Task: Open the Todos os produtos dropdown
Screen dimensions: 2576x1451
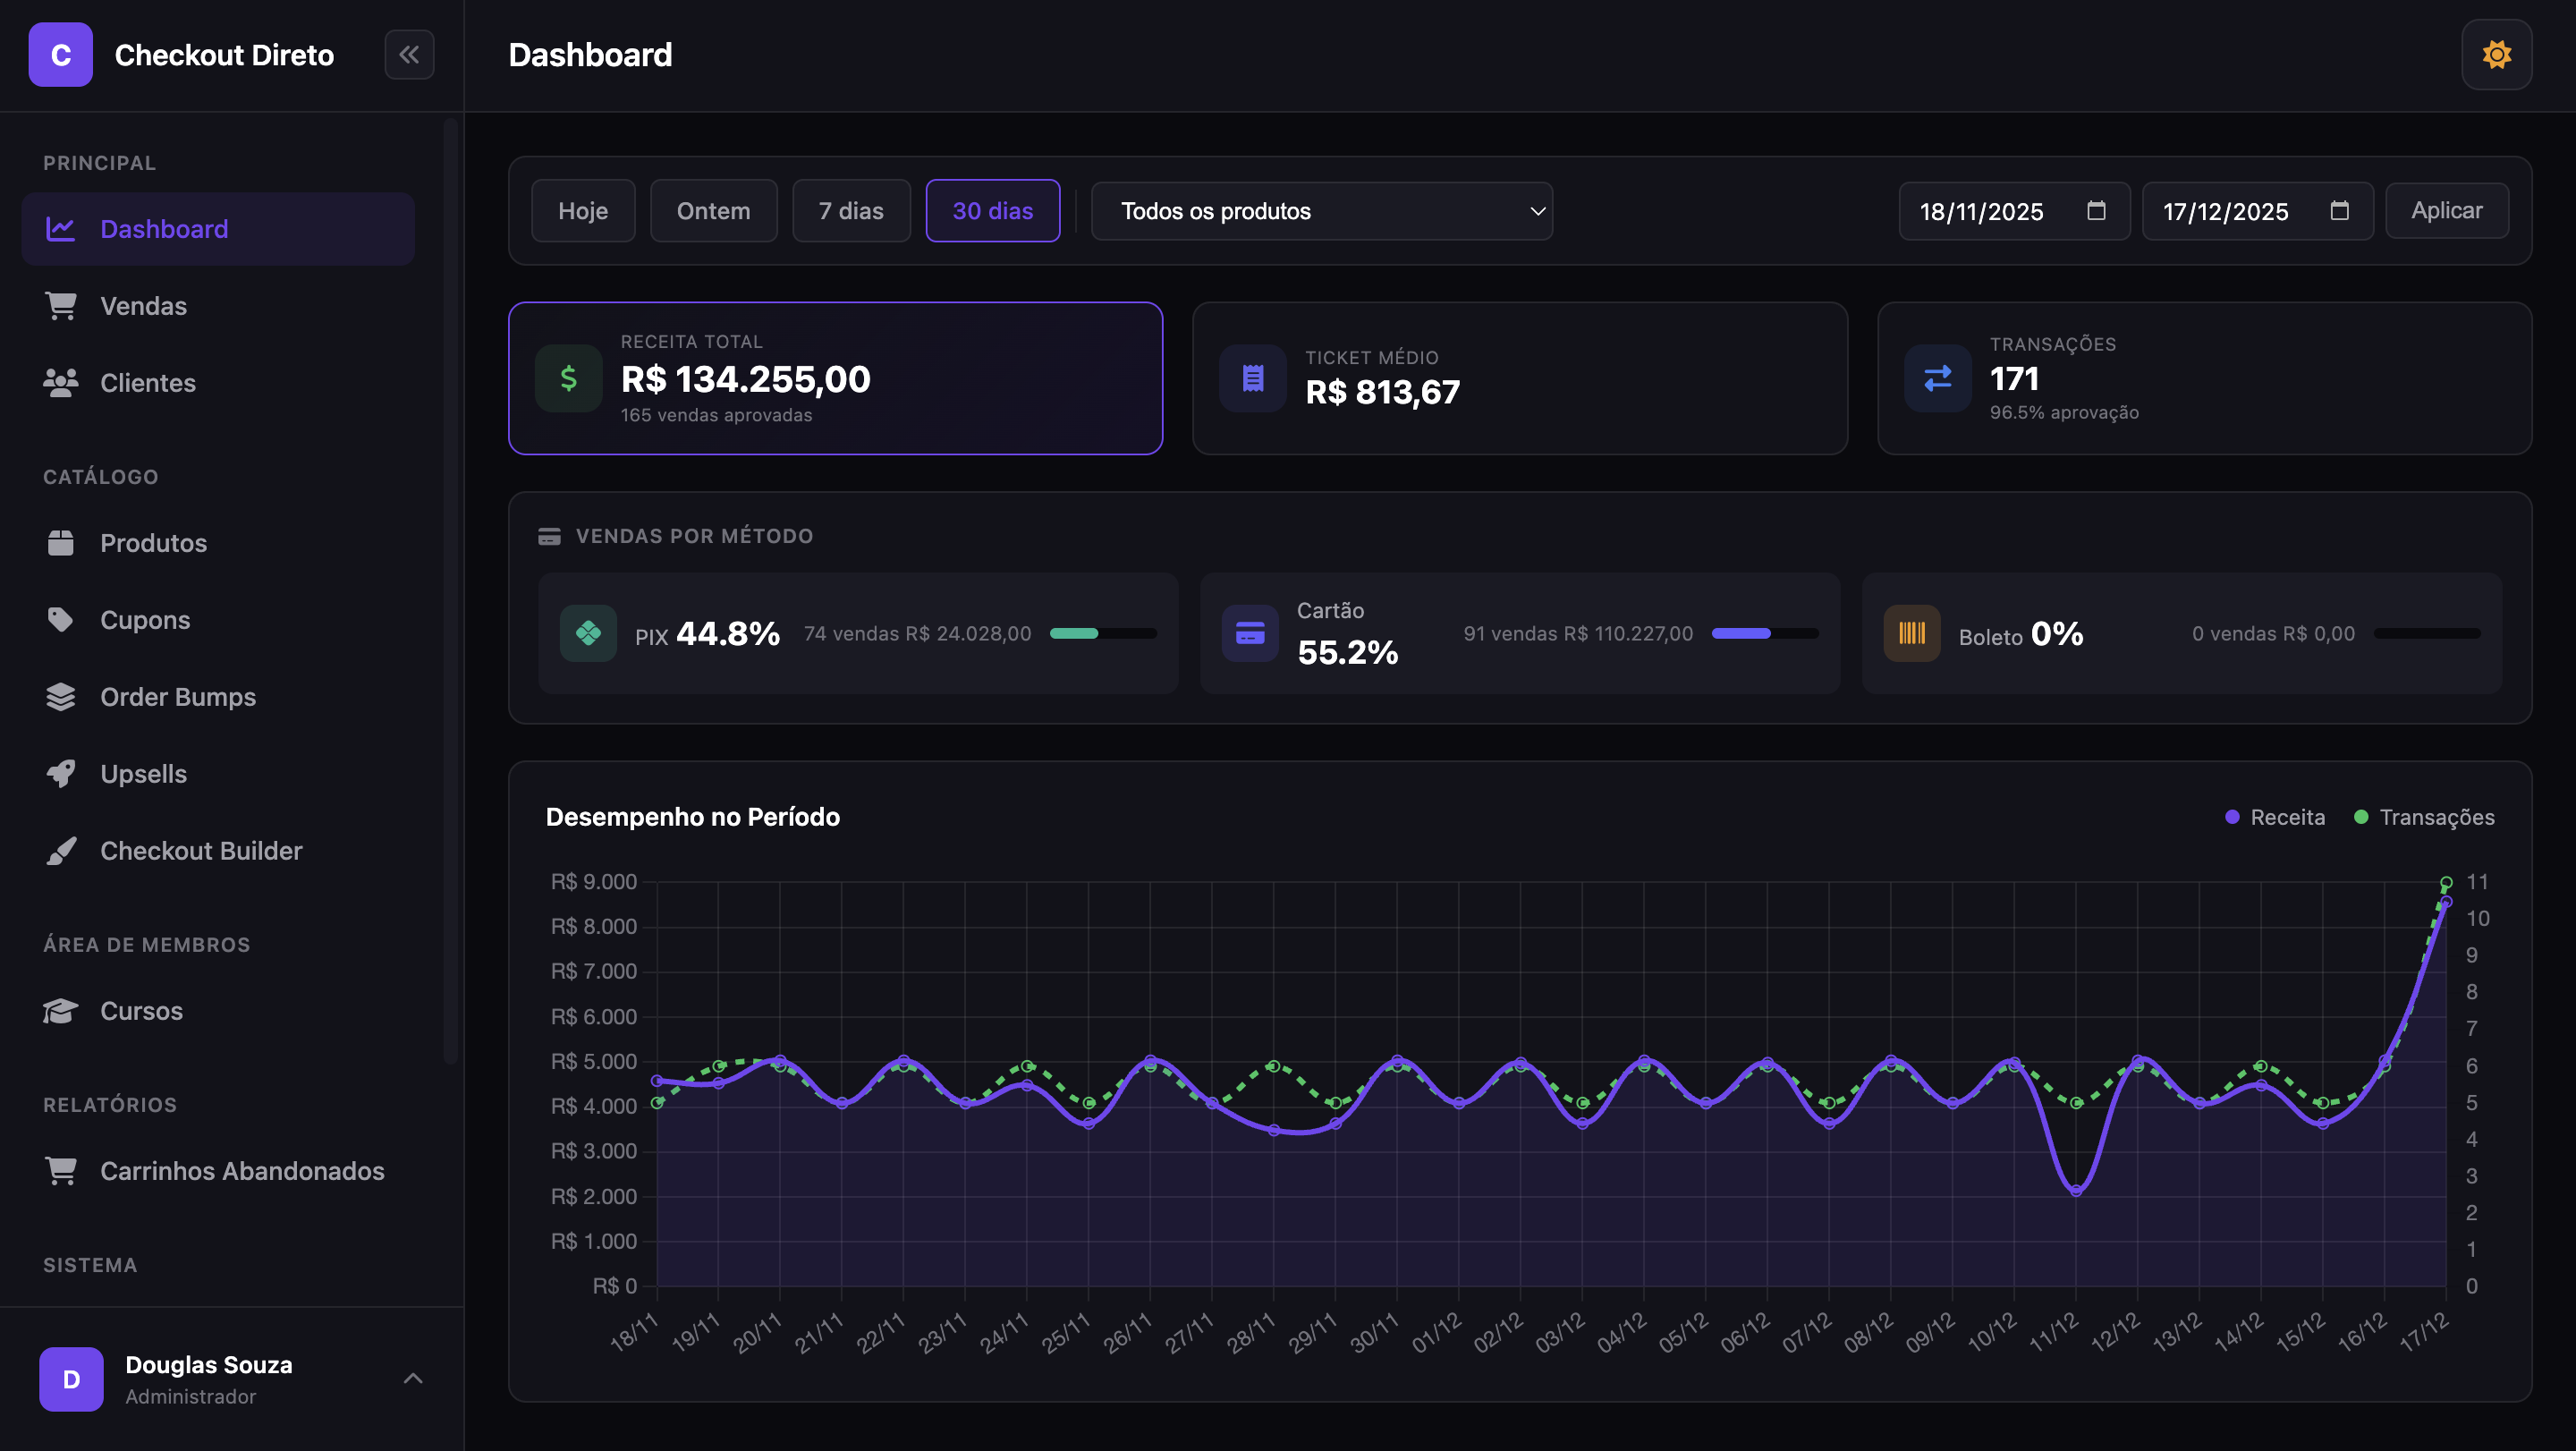Action: click(1322, 211)
